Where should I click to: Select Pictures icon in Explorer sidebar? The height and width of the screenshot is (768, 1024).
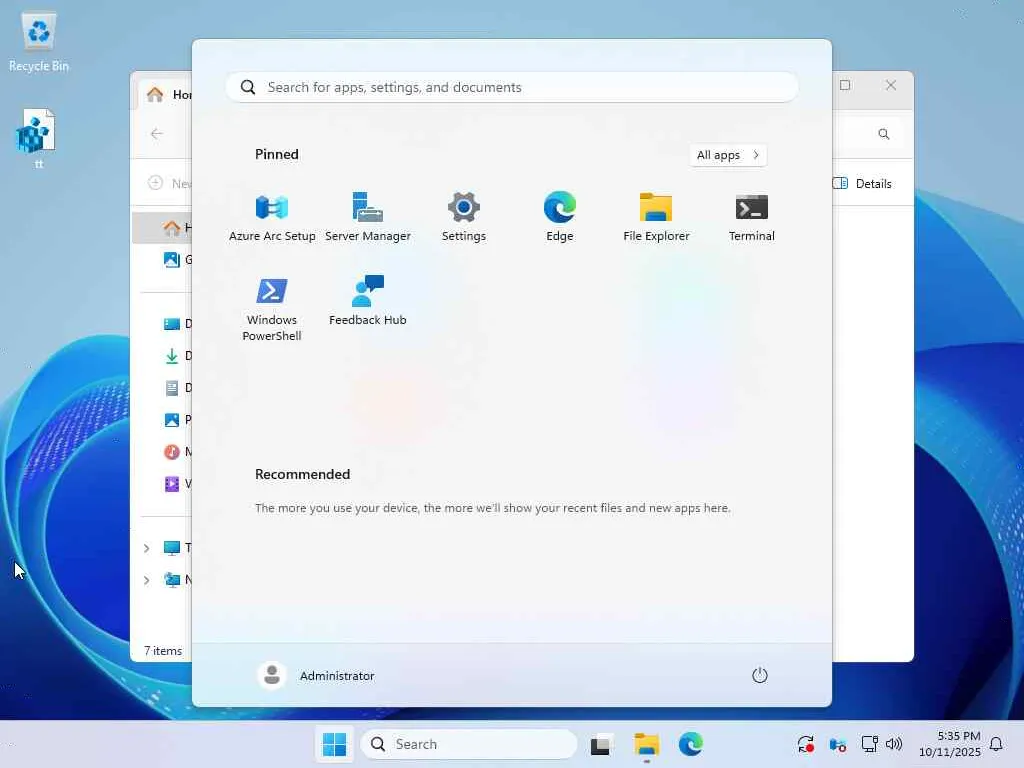pyautogui.click(x=172, y=420)
